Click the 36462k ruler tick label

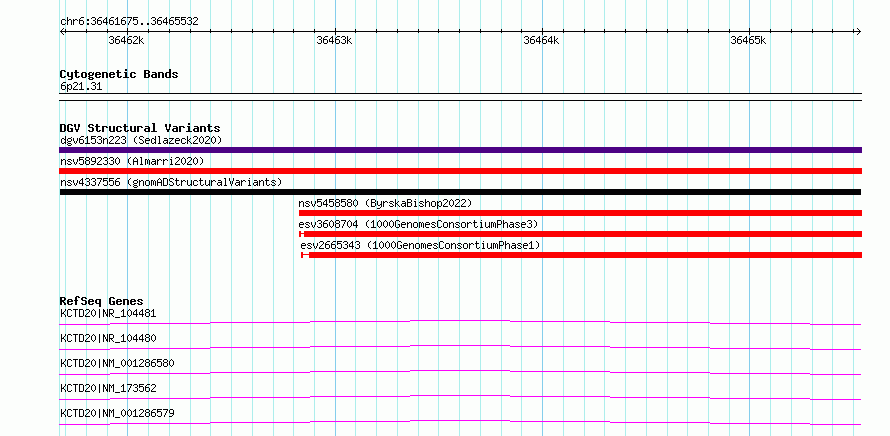point(126,40)
